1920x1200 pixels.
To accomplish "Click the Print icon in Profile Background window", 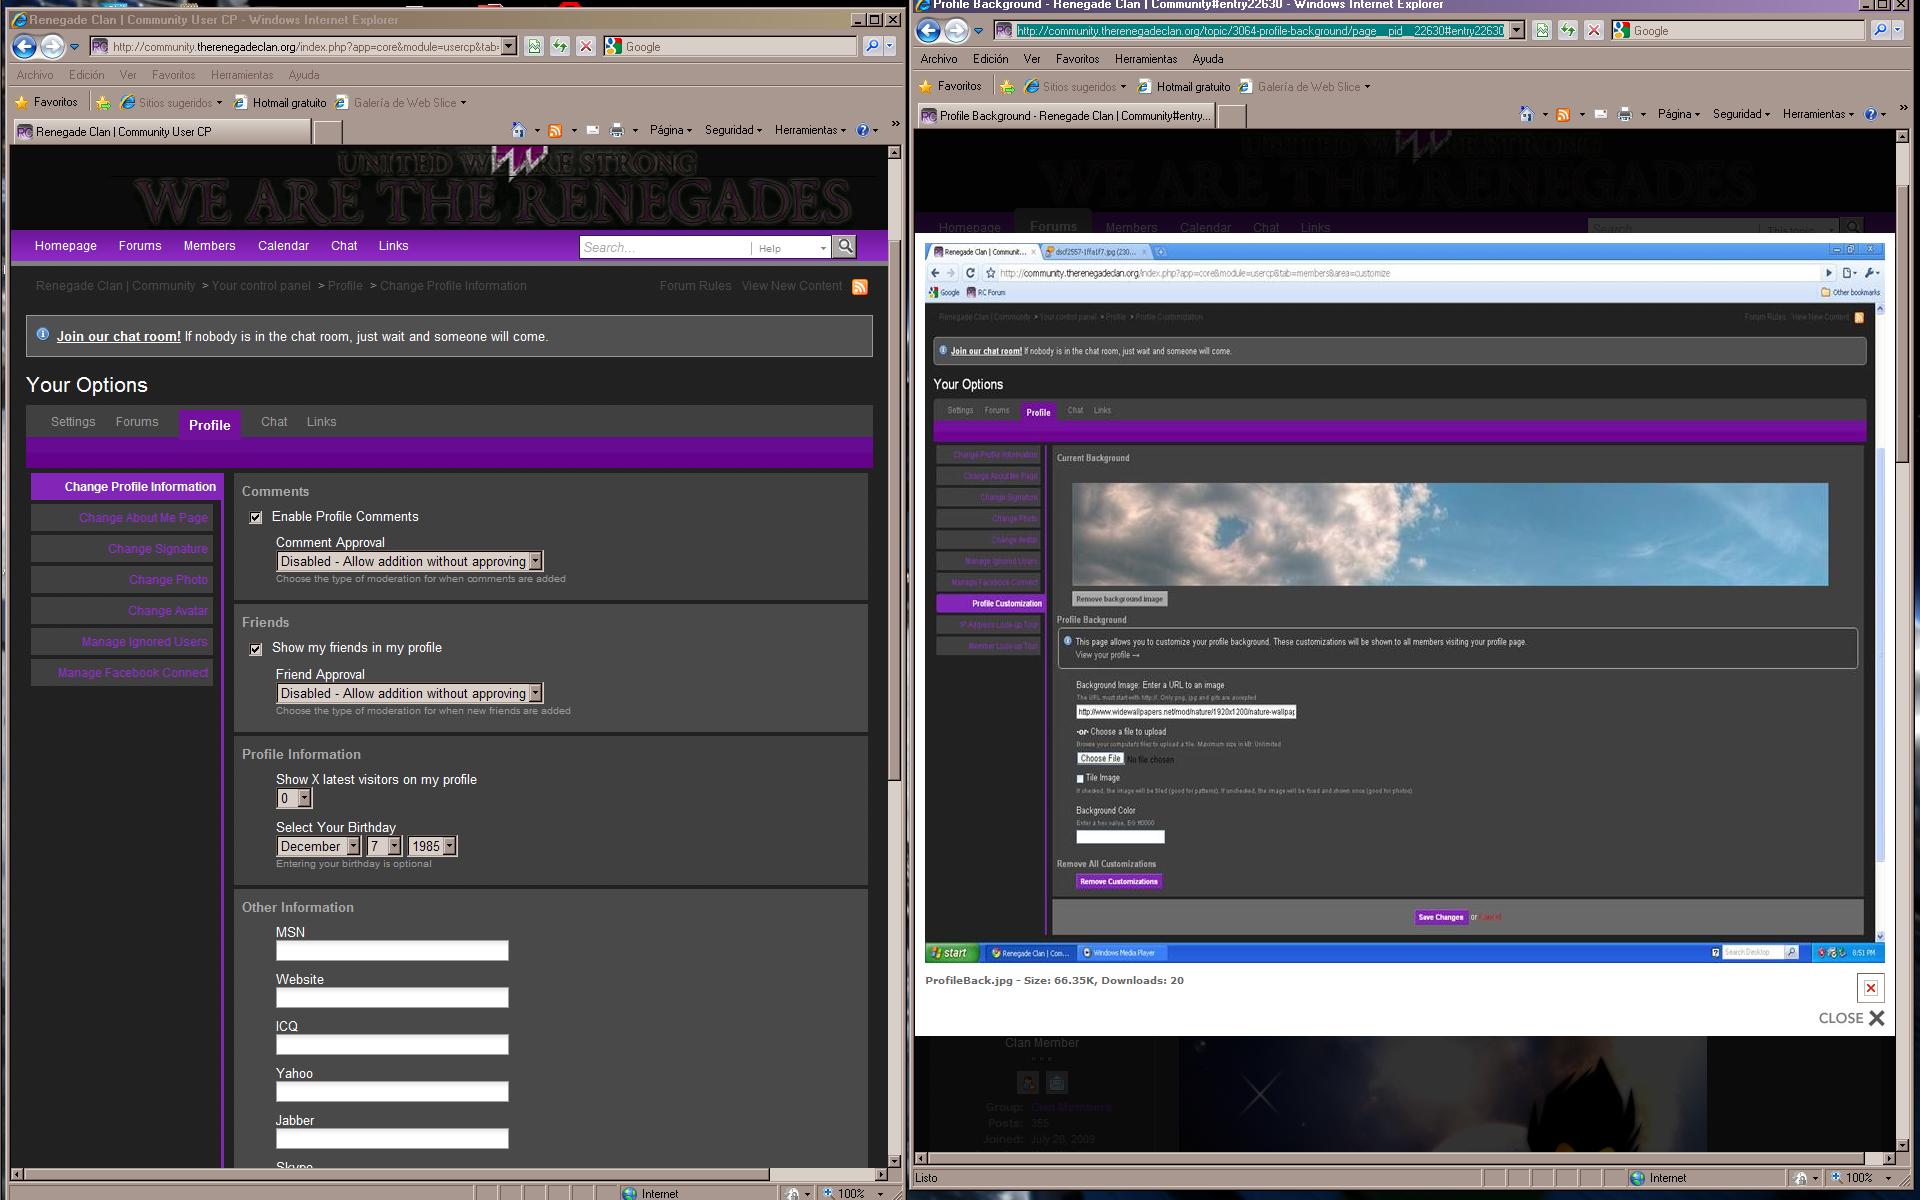I will (1625, 114).
